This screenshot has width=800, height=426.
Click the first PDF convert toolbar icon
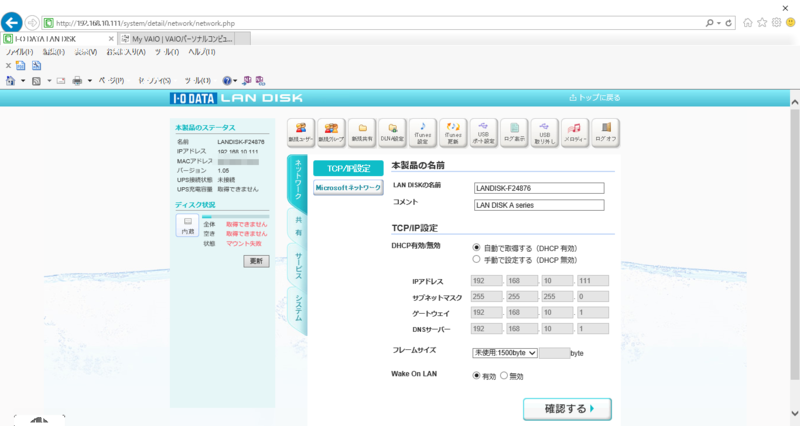[20, 65]
